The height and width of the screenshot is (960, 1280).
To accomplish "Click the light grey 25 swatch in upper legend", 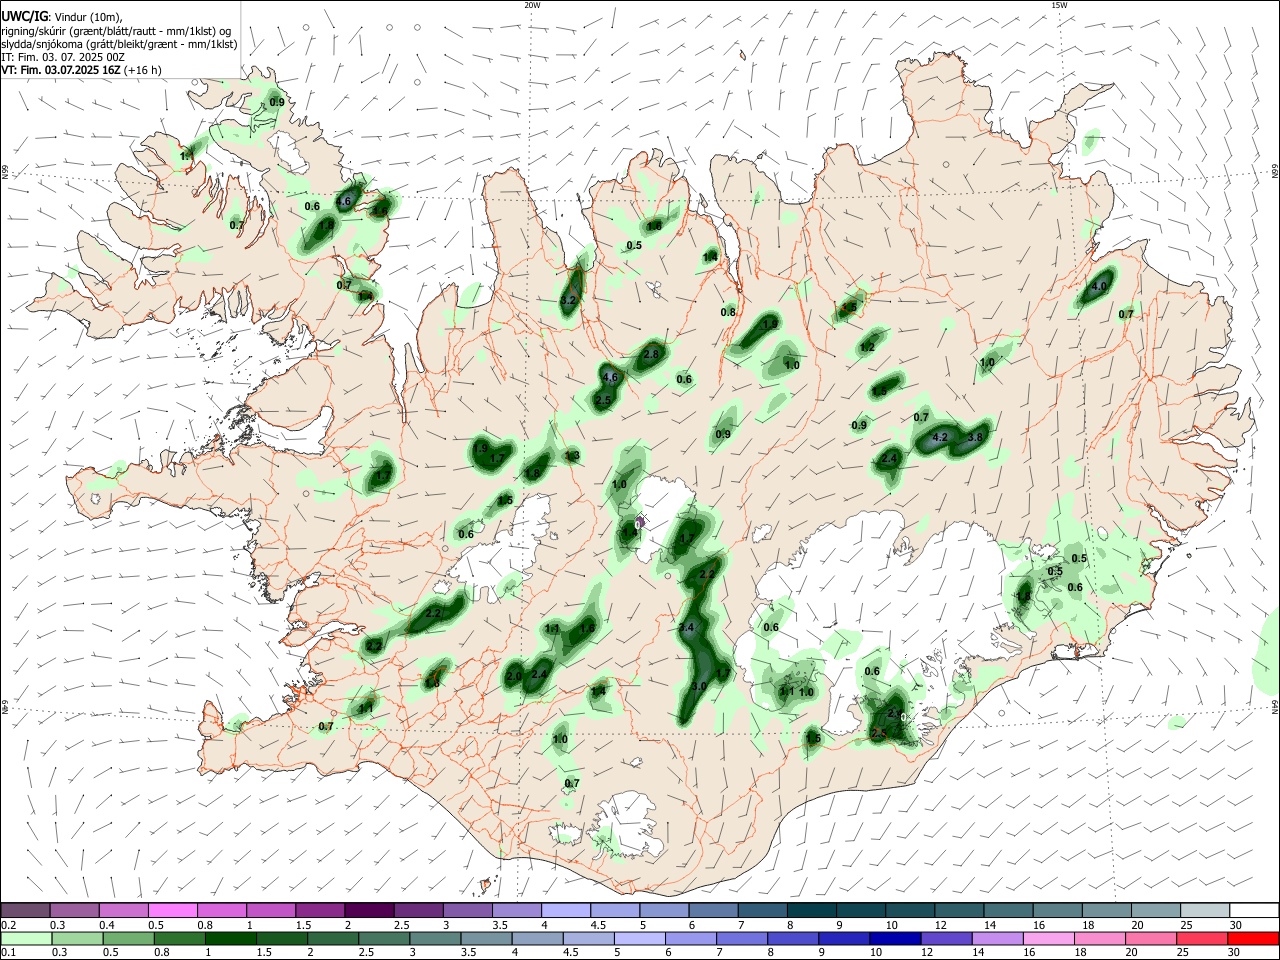I will [x=1204, y=910].
